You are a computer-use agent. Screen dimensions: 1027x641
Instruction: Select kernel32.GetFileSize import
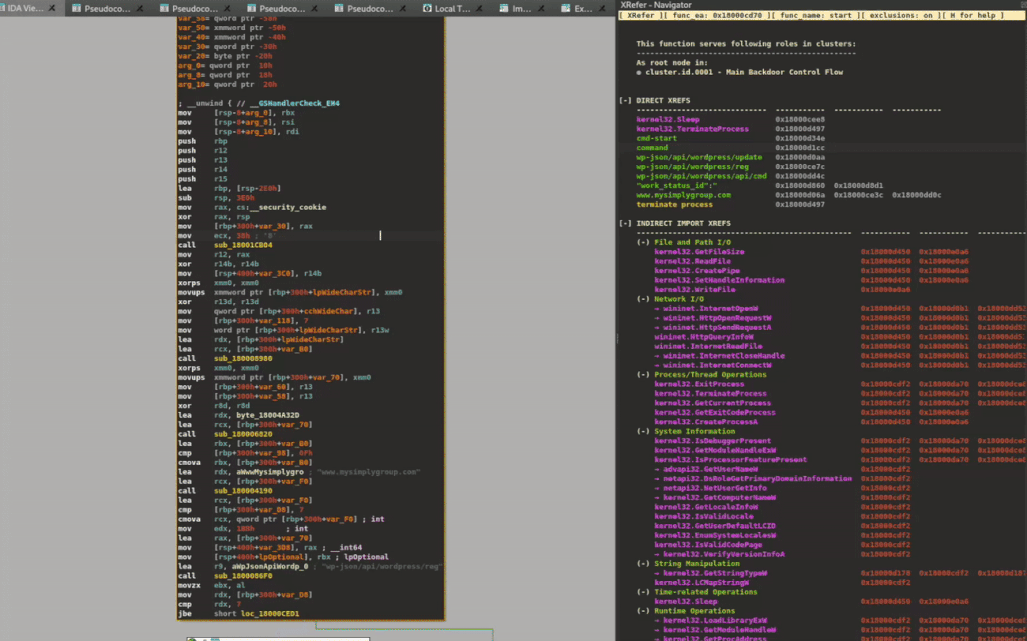pos(699,251)
